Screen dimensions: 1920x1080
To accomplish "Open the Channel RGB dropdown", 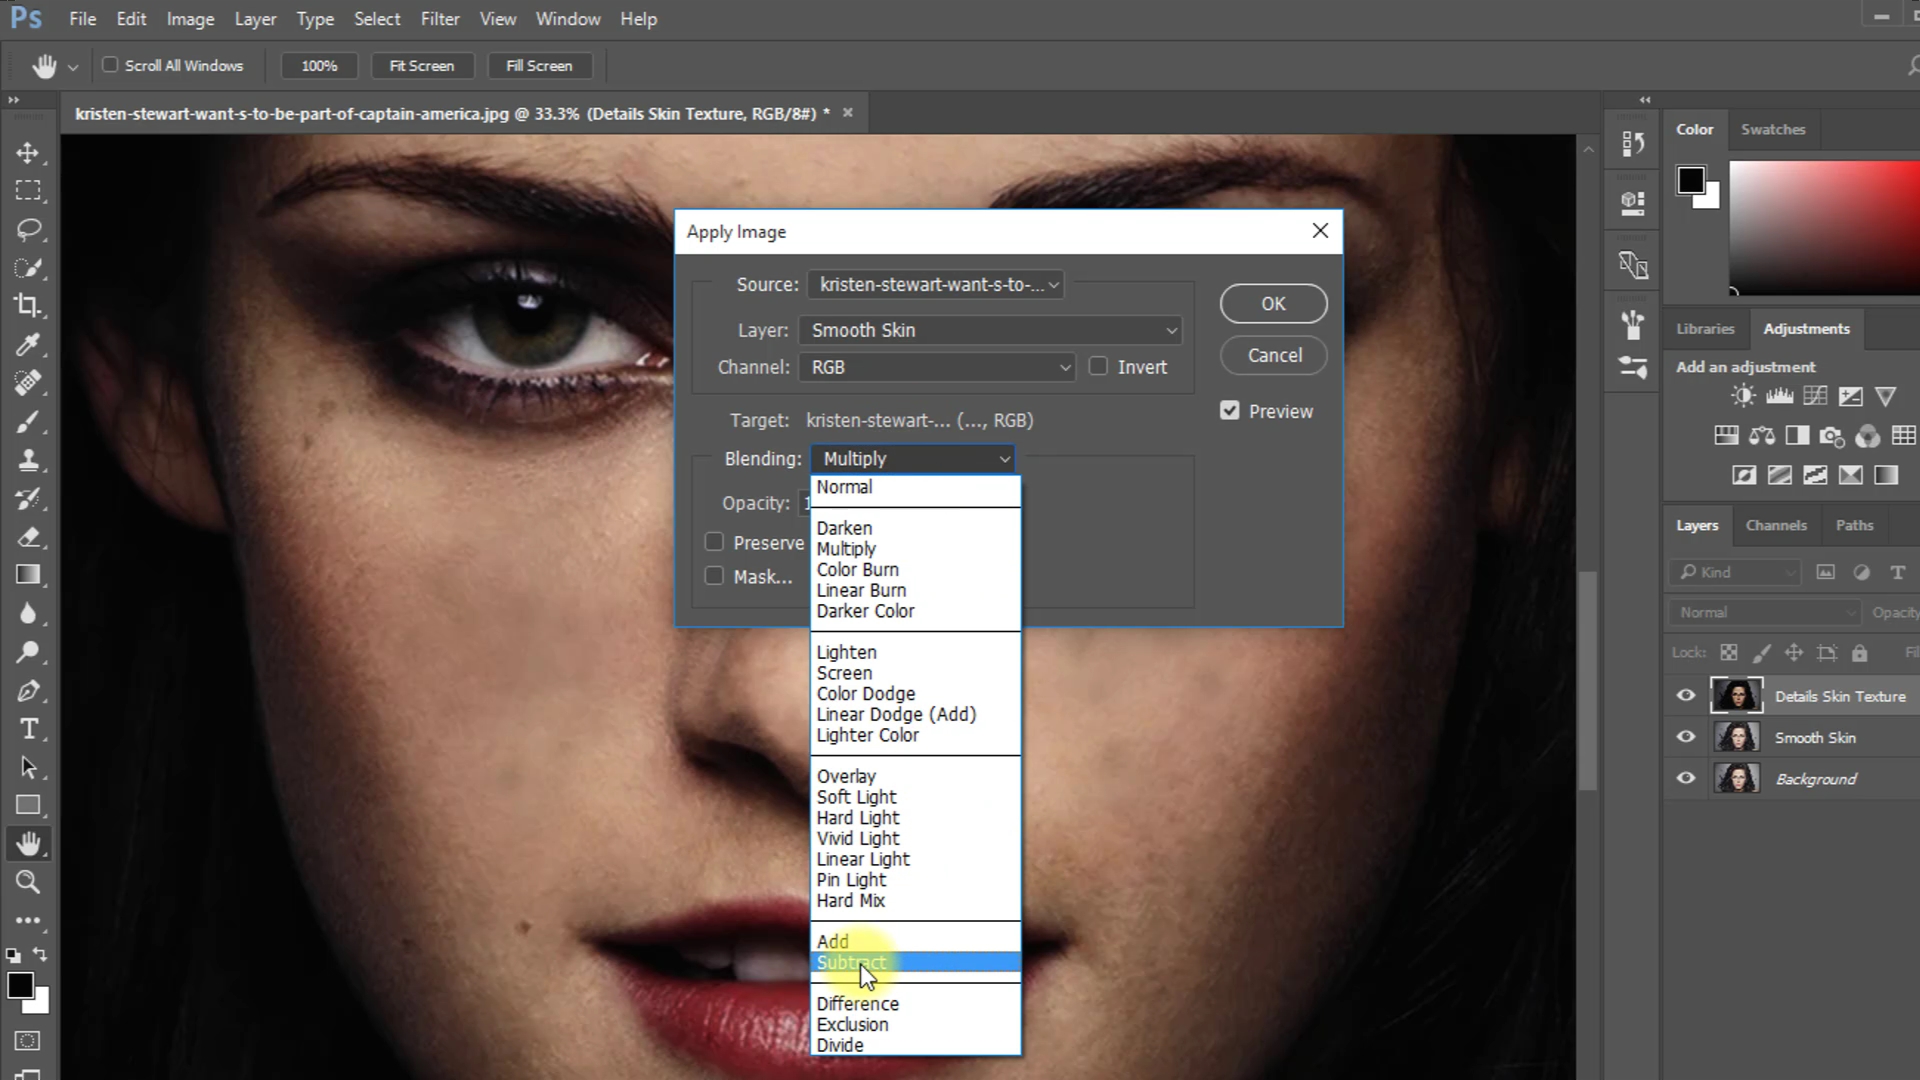I will (x=936, y=367).
